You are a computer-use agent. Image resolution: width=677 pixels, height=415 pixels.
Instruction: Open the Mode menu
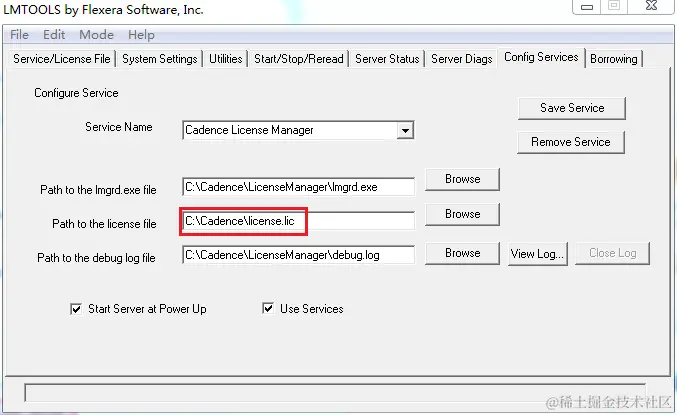point(96,35)
